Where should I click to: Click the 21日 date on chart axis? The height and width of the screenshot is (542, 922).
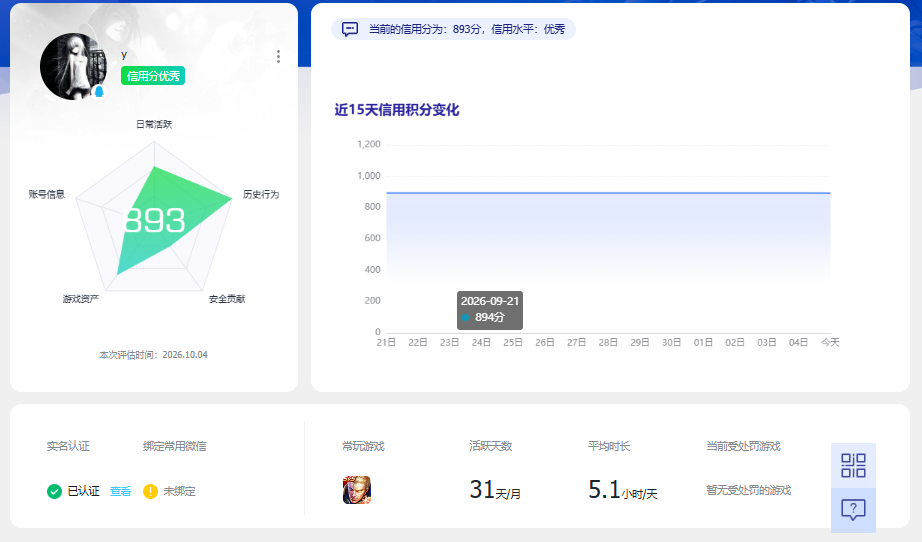386,342
